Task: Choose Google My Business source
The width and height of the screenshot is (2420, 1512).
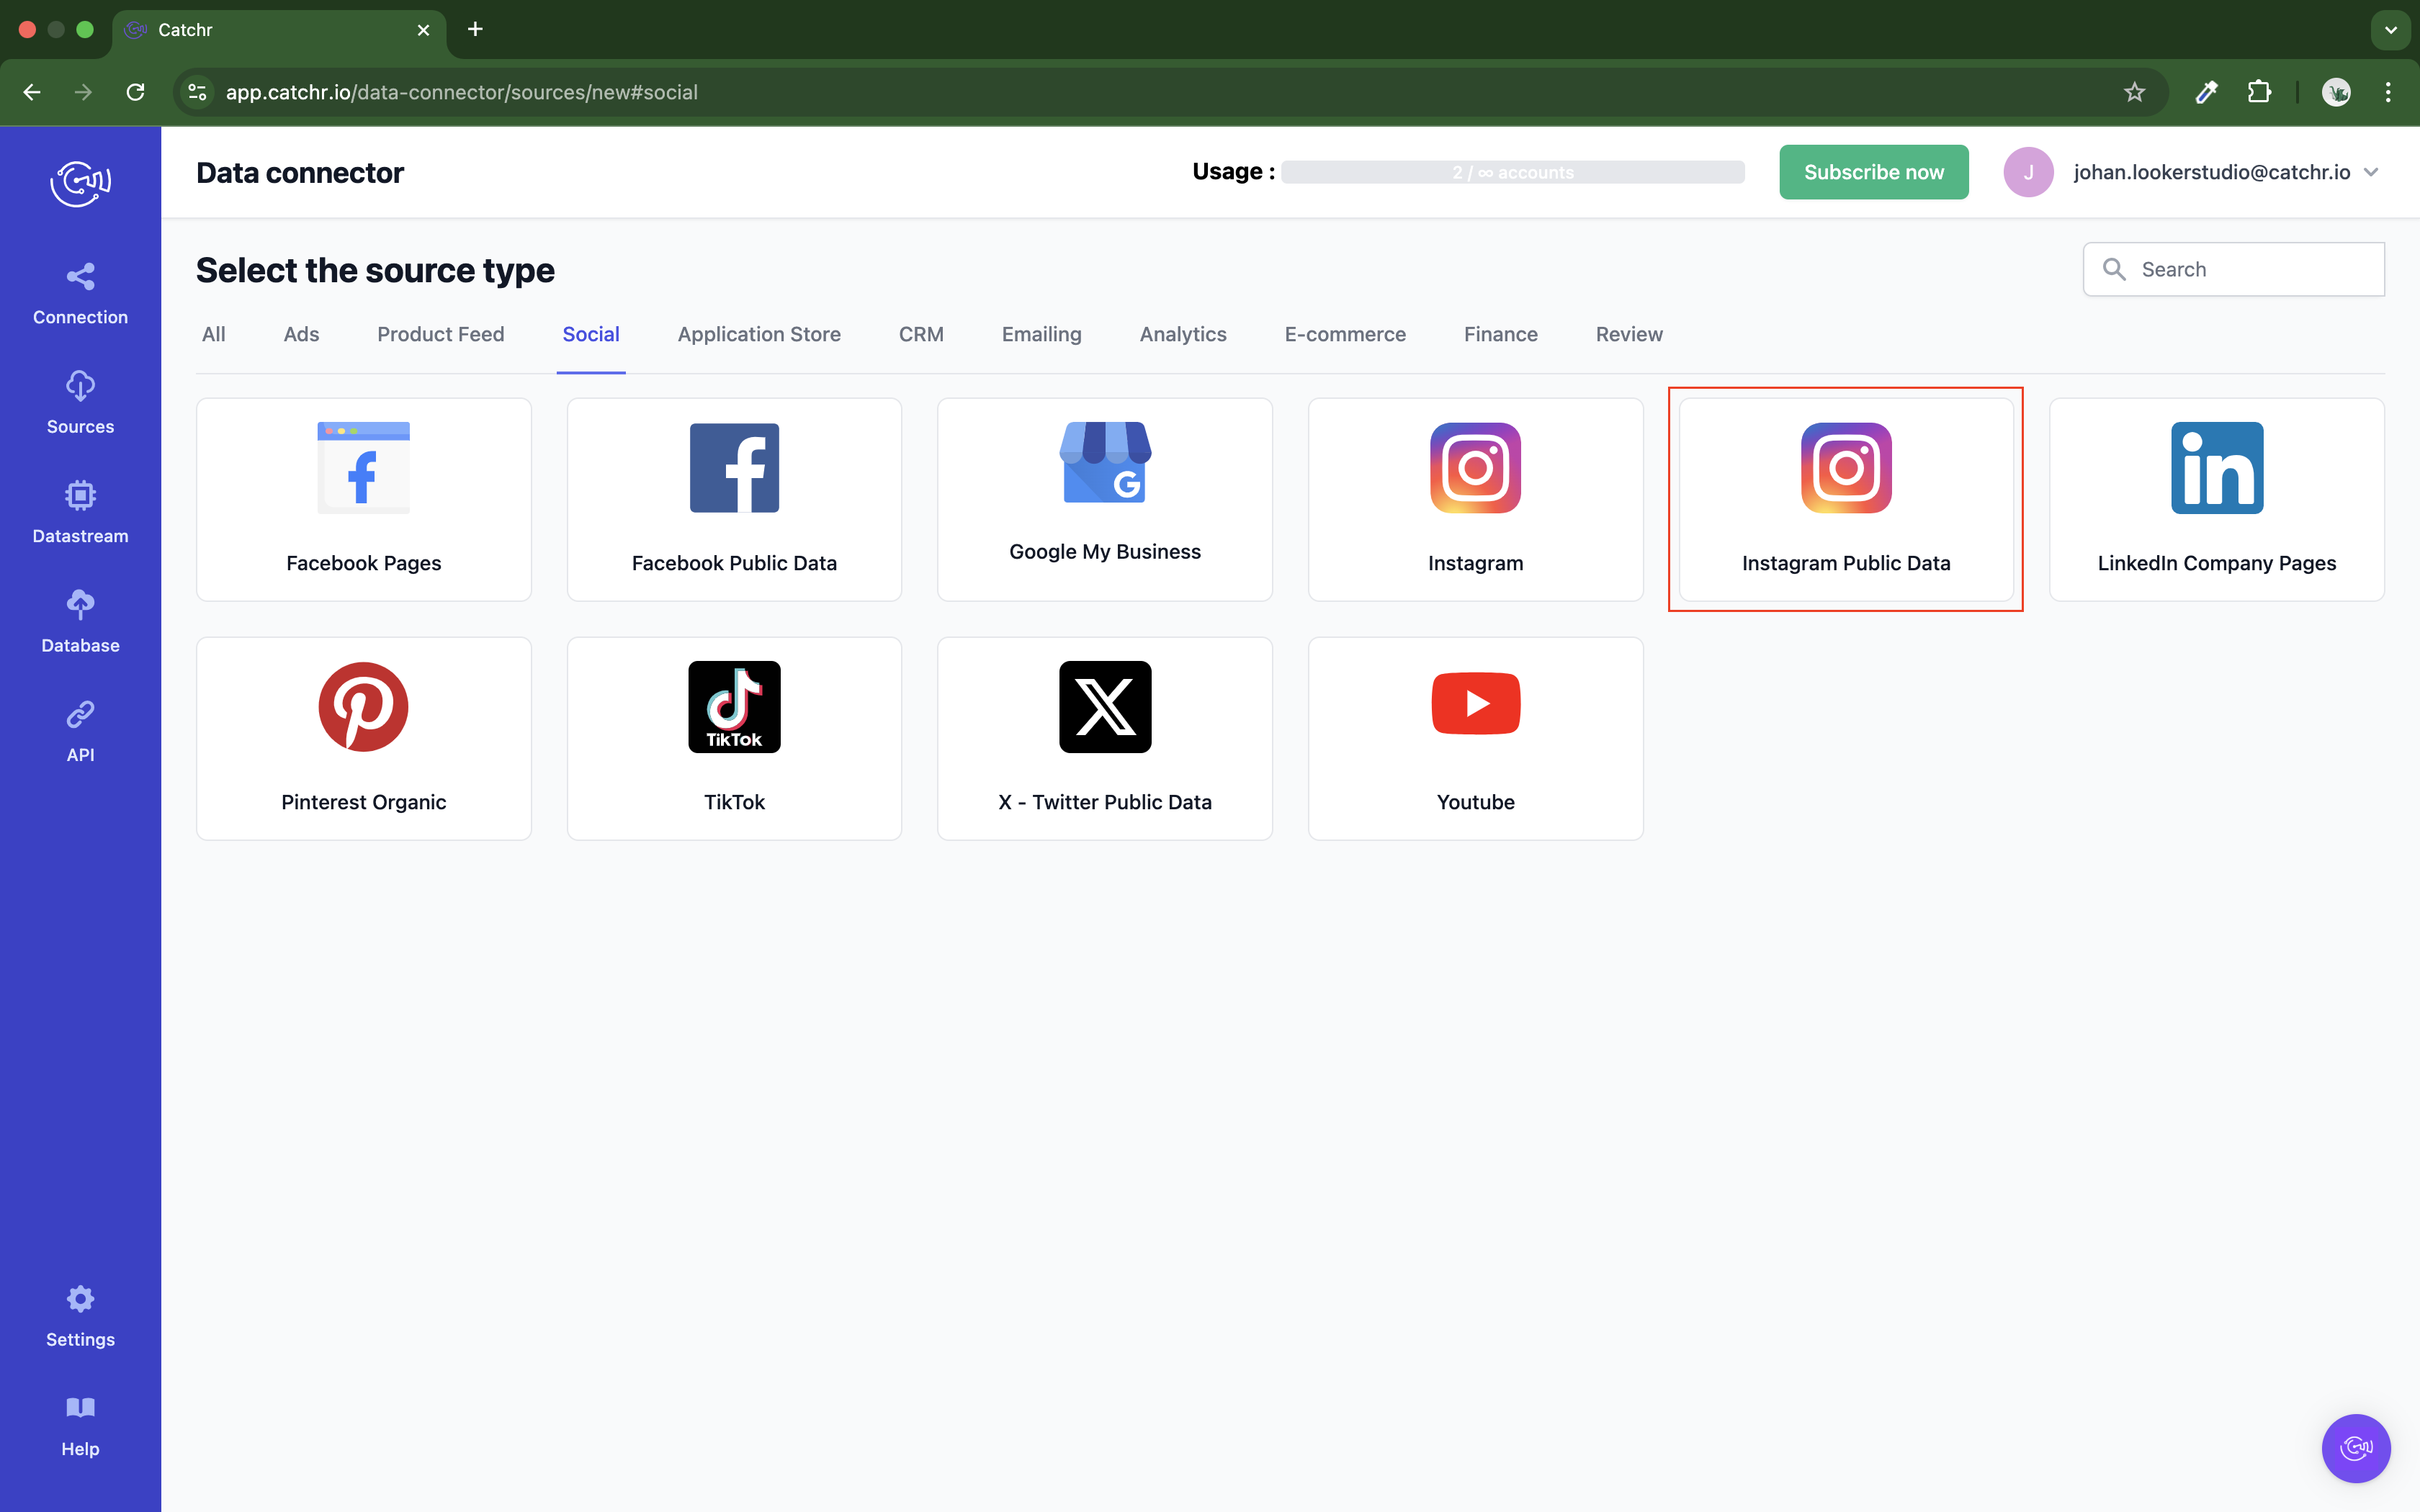Action: pos(1105,499)
